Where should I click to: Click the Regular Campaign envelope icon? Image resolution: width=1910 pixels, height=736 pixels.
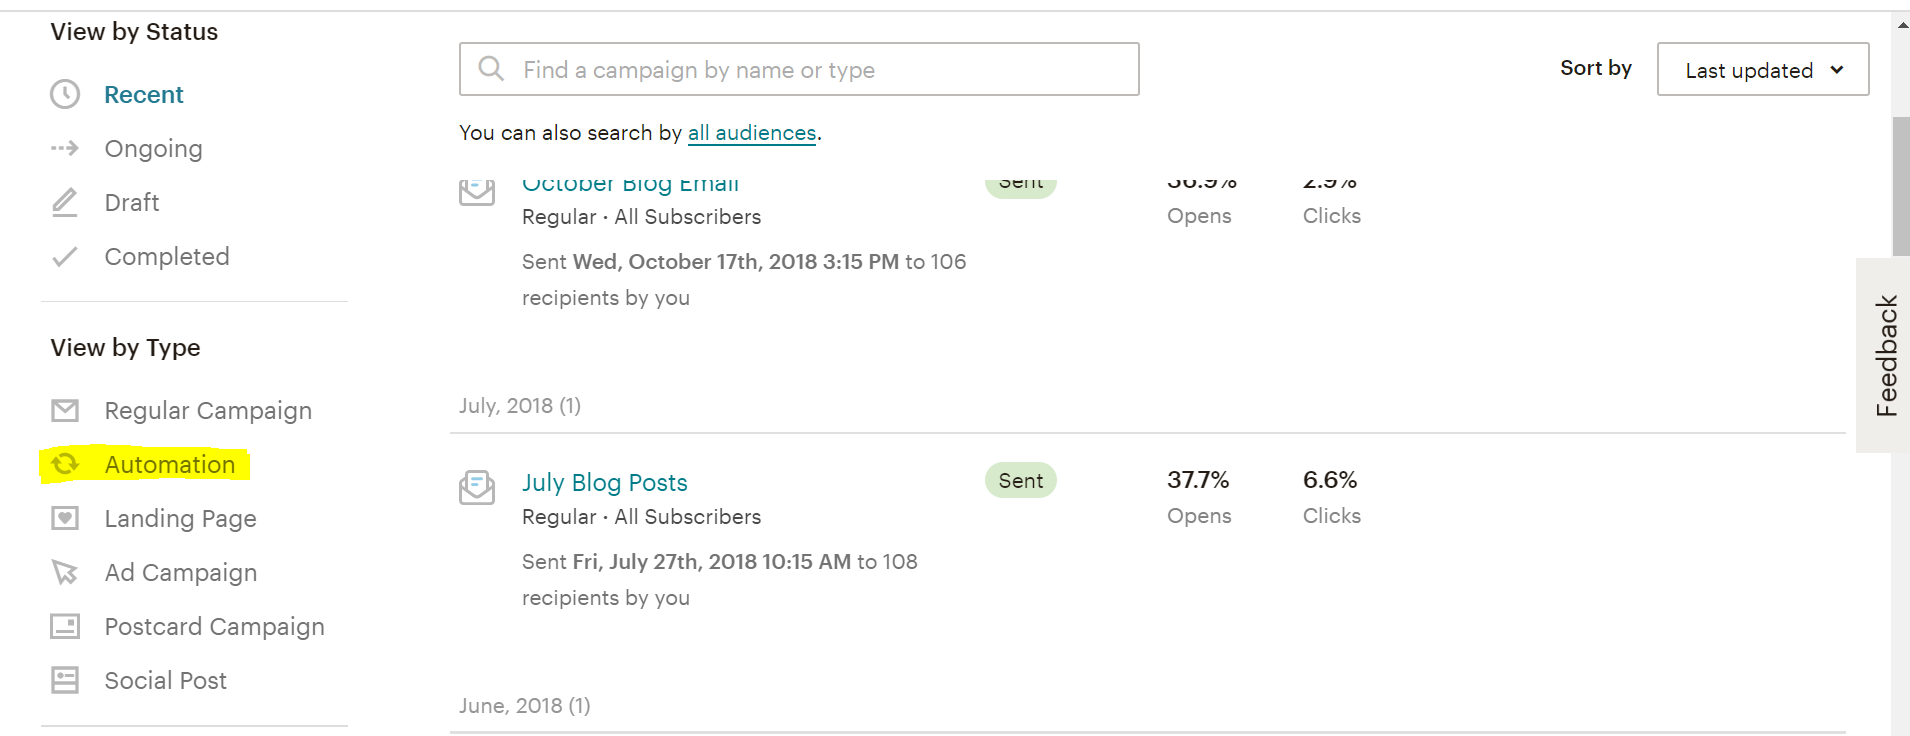(65, 411)
